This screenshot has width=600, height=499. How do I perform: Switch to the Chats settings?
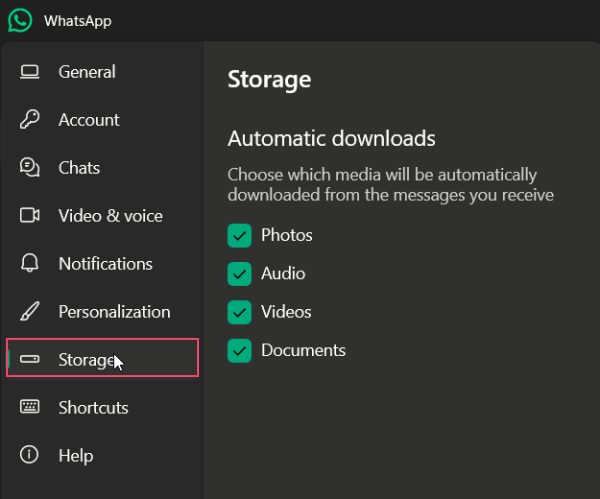click(103, 167)
